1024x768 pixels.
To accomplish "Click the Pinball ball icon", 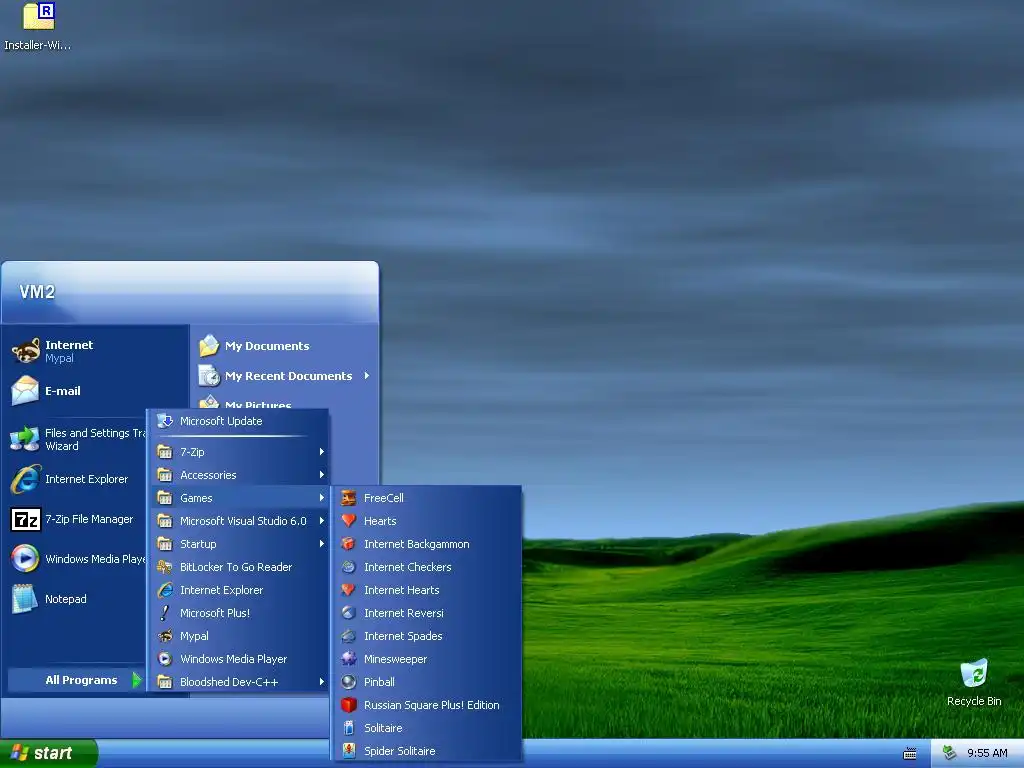I will (349, 682).
